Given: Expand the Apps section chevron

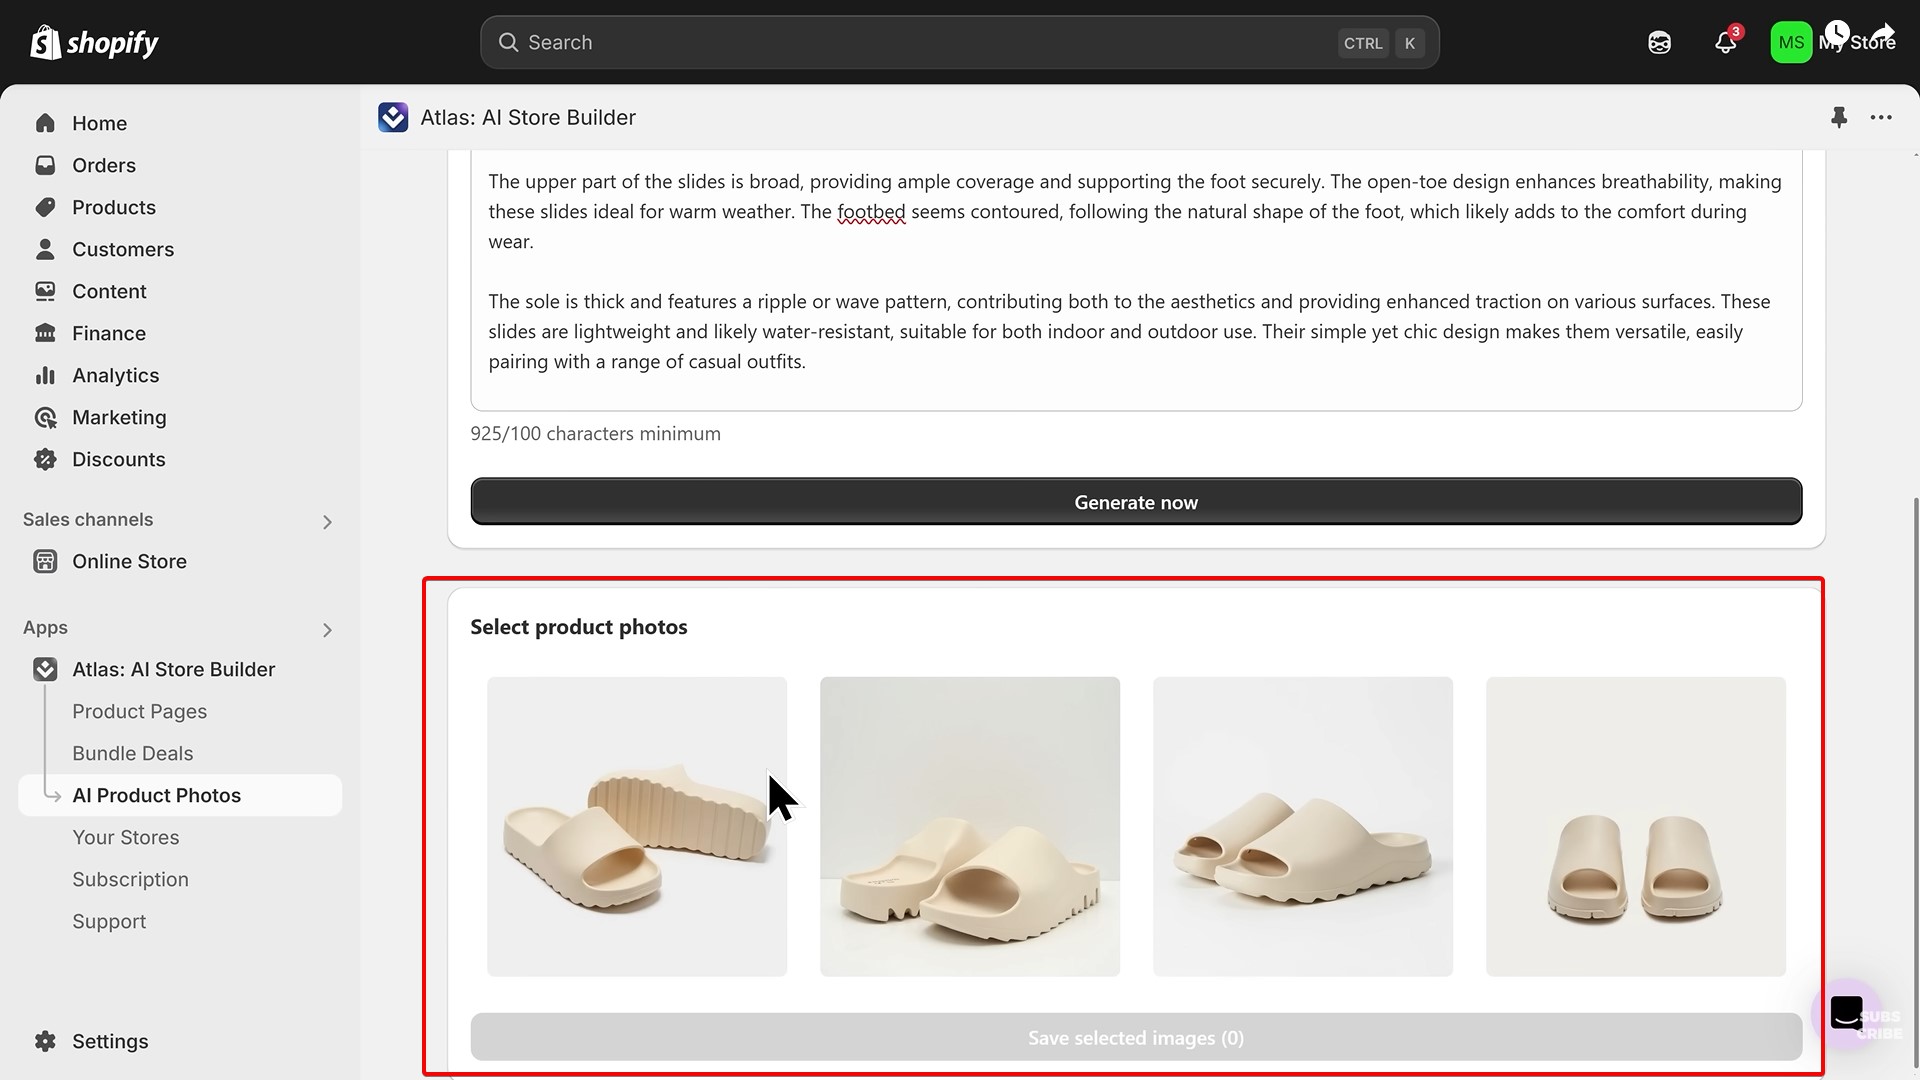Looking at the screenshot, I should pyautogui.click(x=327, y=630).
